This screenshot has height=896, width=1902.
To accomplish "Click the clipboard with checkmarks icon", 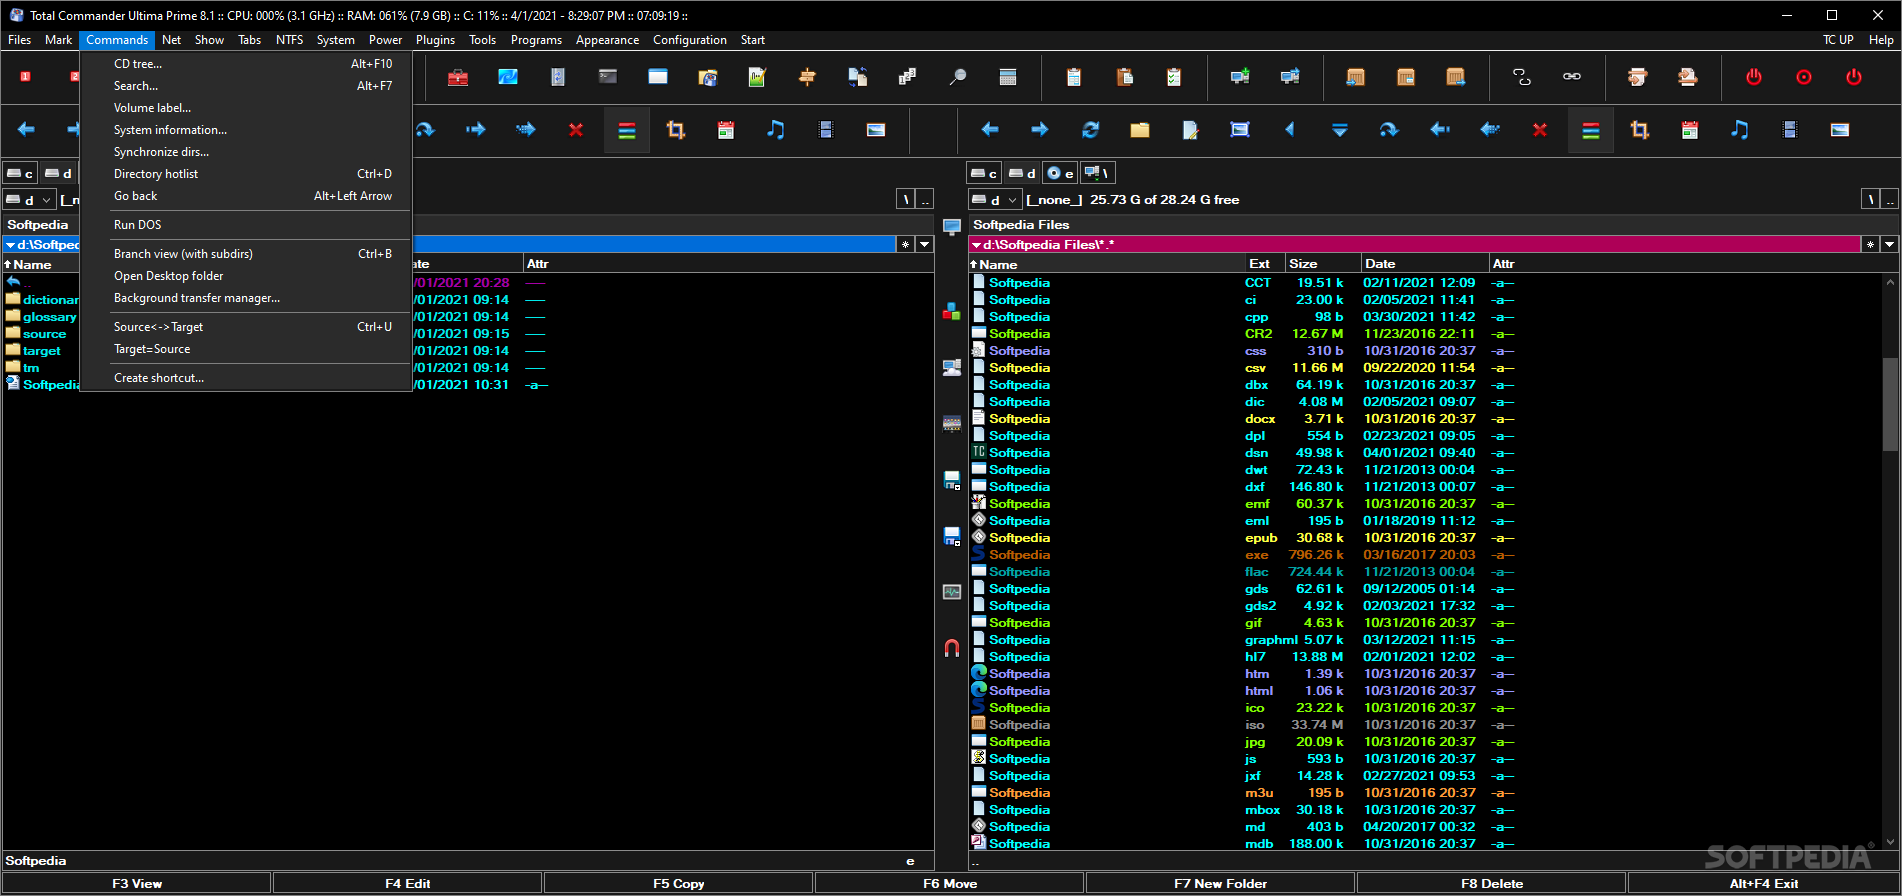I will click(1174, 77).
